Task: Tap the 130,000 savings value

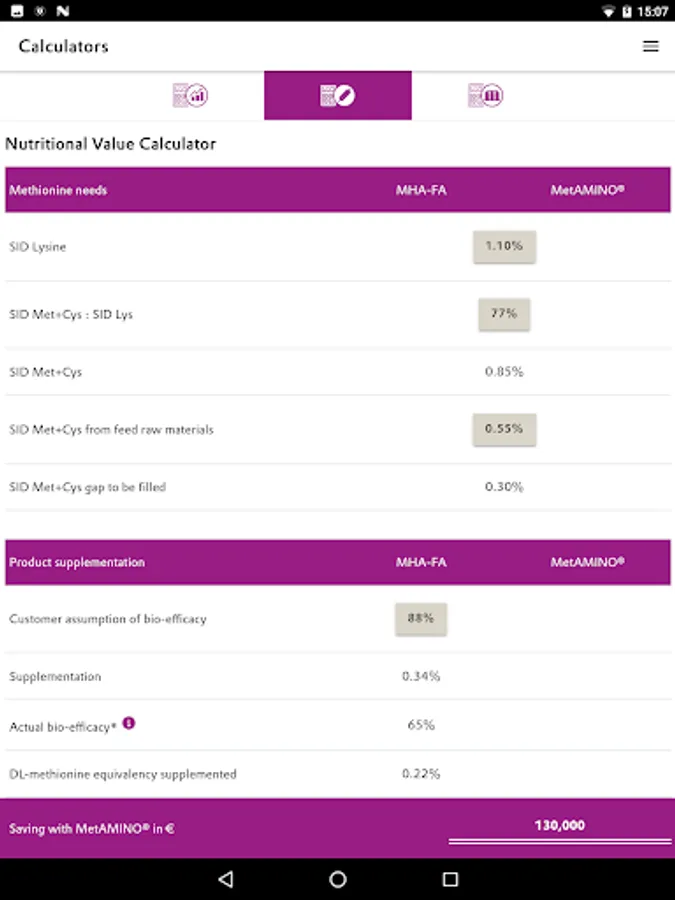Action: coord(559,826)
